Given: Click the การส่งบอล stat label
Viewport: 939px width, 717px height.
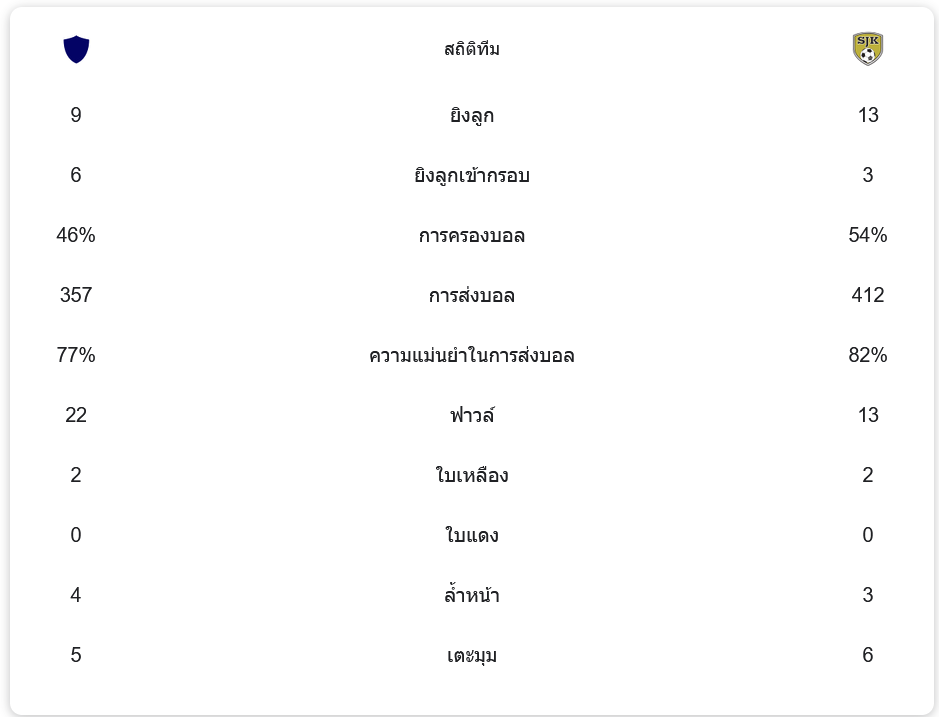Looking at the screenshot, I should (x=472, y=296).
